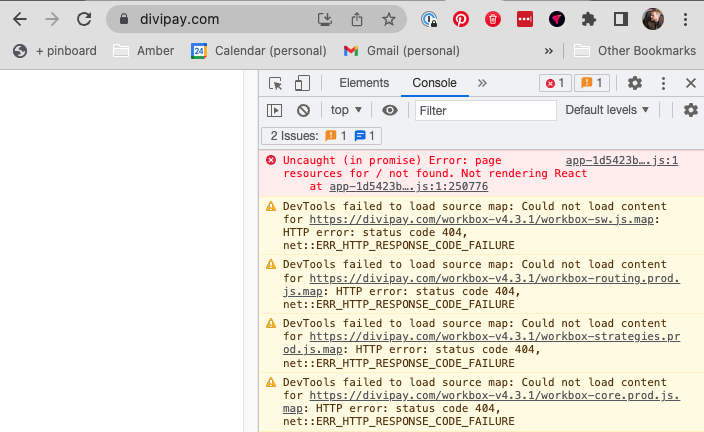Image resolution: width=704 pixels, height=432 pixels.
Task: Open the 2 Issues button
Action: pyautogui.click(x=321, y=136)
